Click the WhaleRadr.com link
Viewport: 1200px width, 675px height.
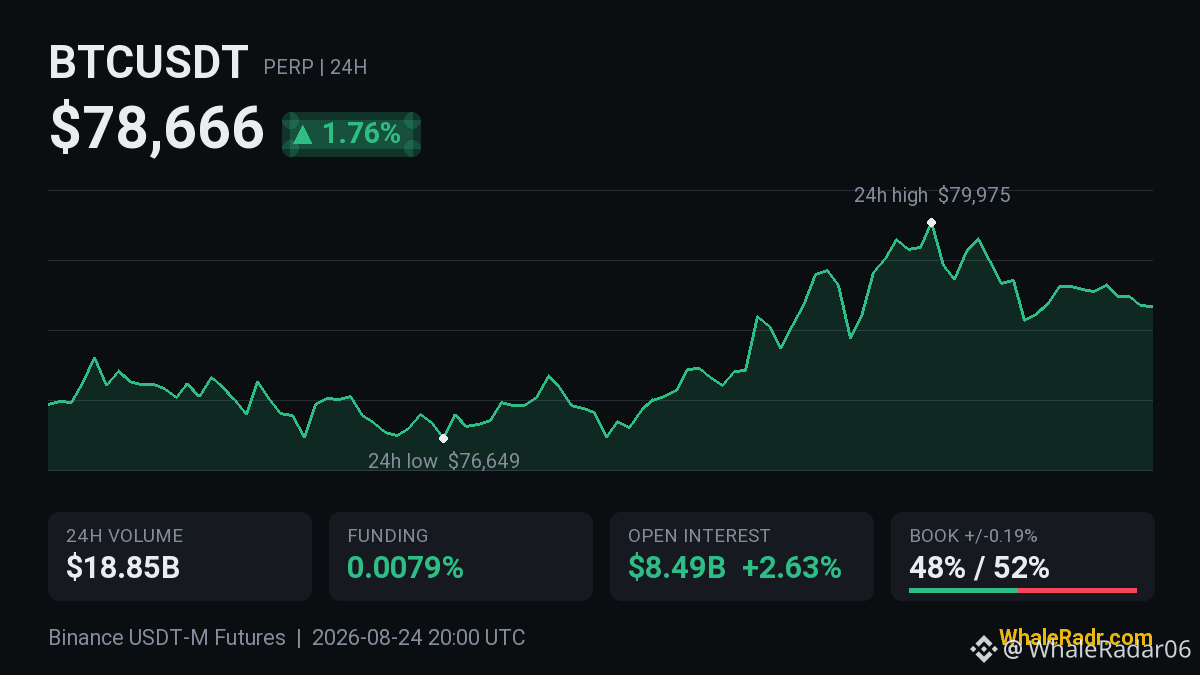pos(1075,637)
